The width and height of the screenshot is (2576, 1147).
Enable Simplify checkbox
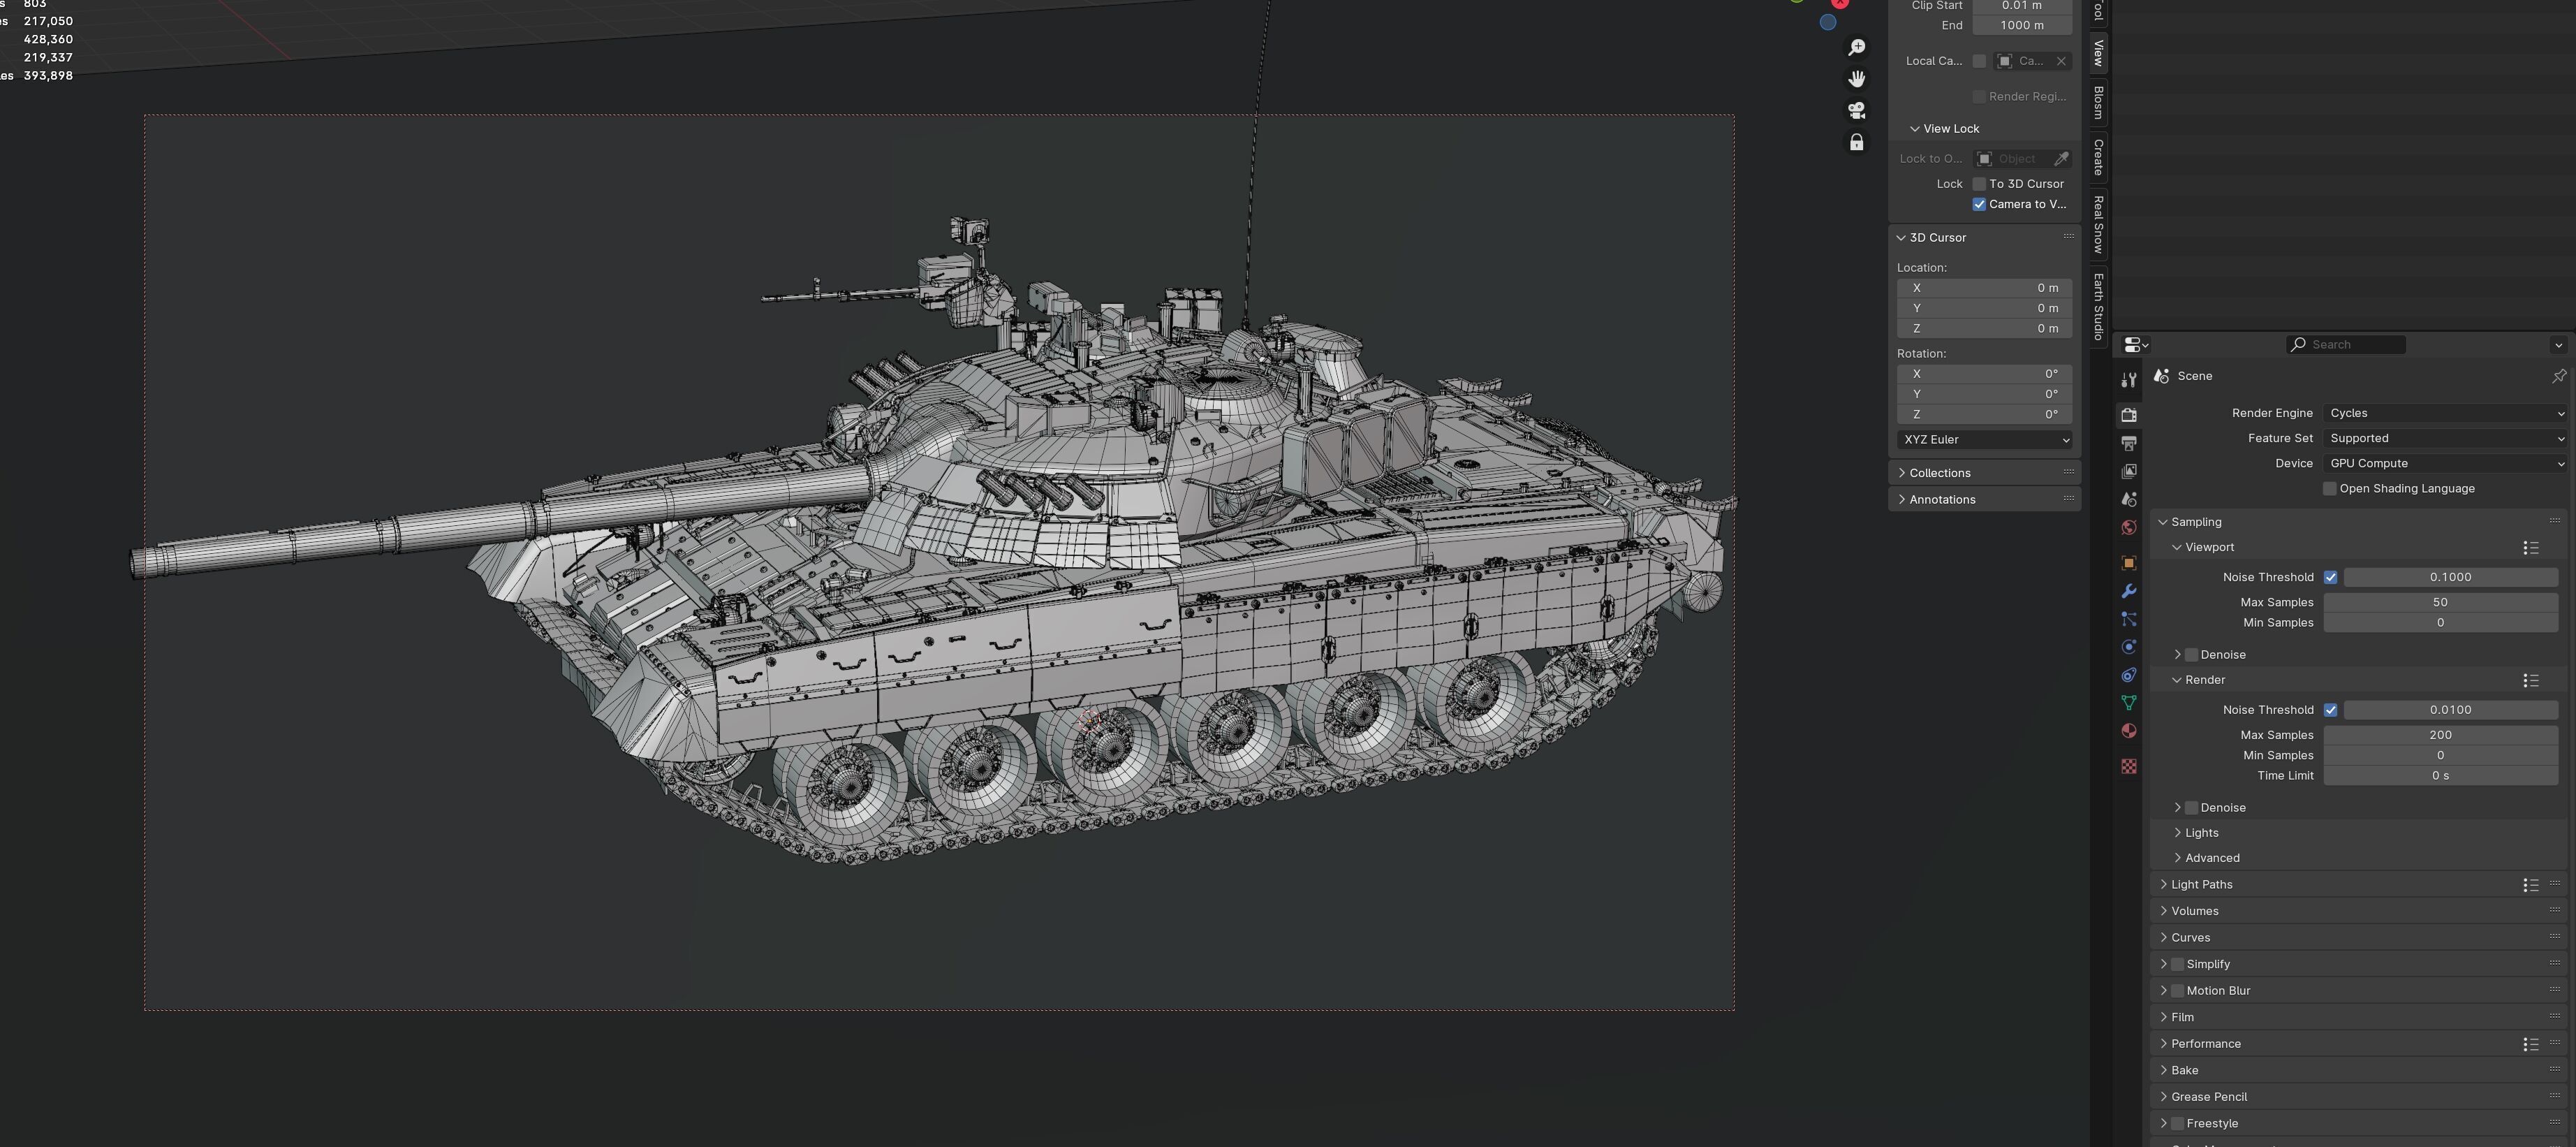tap(2178, 964)
